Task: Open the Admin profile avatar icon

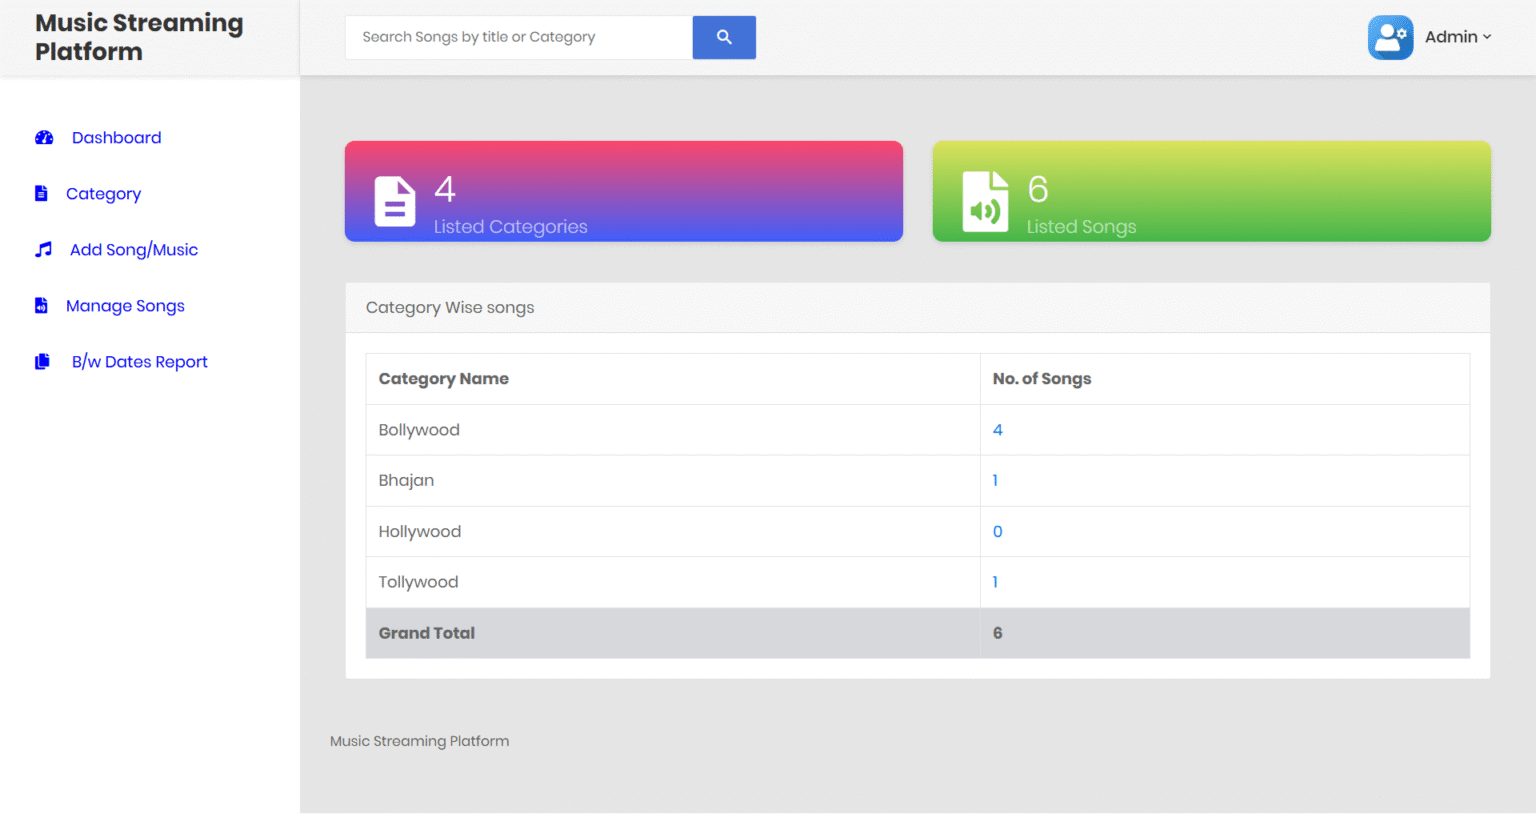Action: (1390, 37)
